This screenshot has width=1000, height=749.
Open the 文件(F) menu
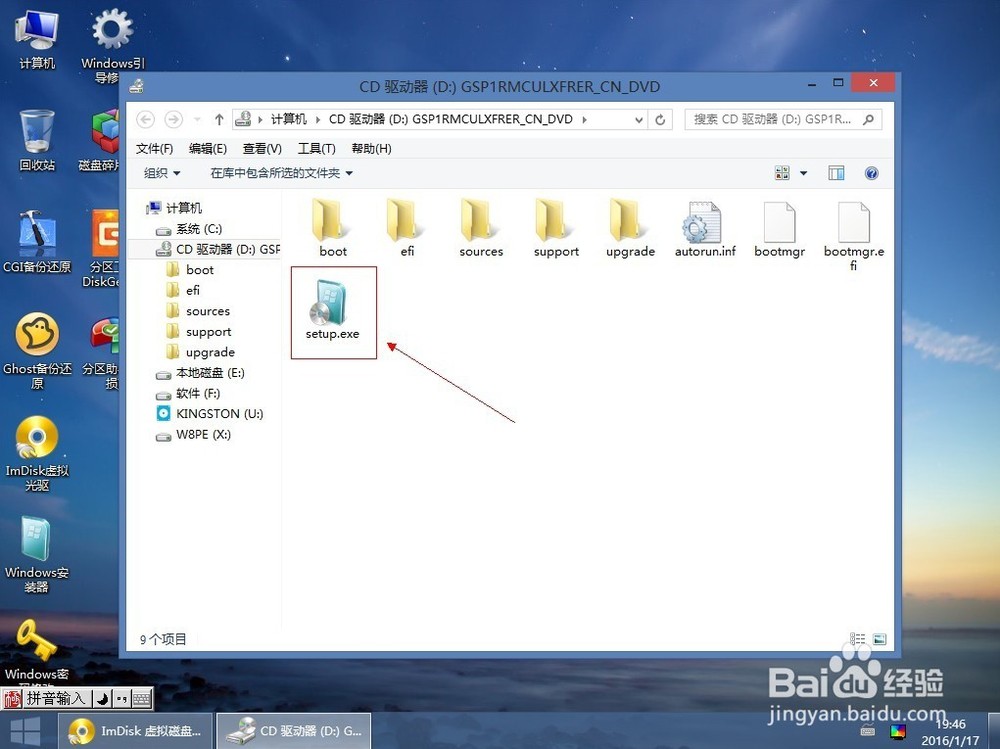(154, 148)
